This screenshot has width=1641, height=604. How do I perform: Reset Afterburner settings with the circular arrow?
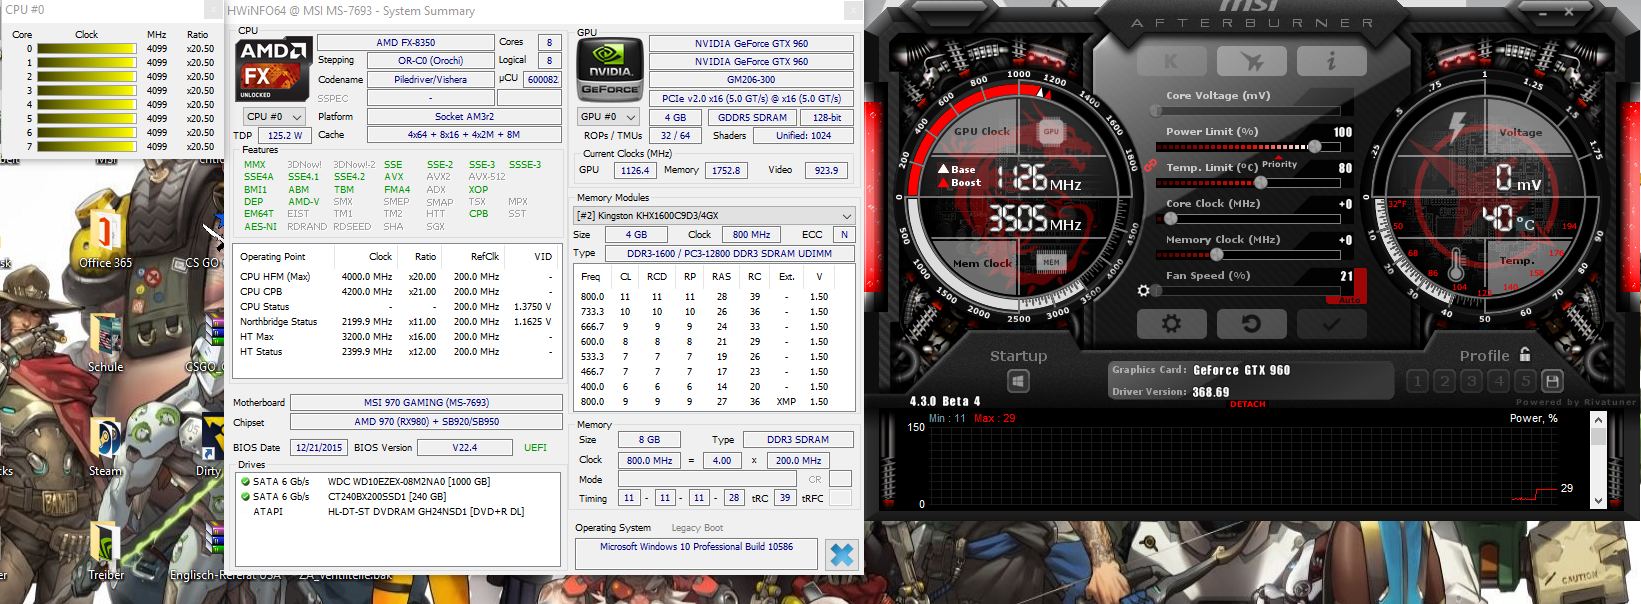pyautogui.click(x=1251, y=323)
